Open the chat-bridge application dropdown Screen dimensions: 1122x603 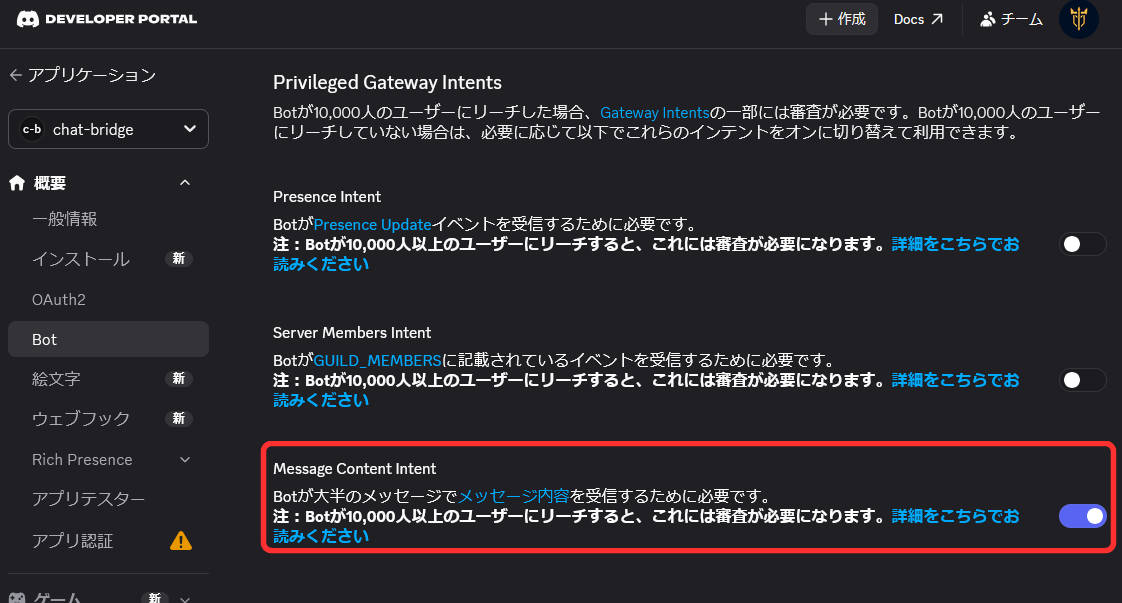108,129
